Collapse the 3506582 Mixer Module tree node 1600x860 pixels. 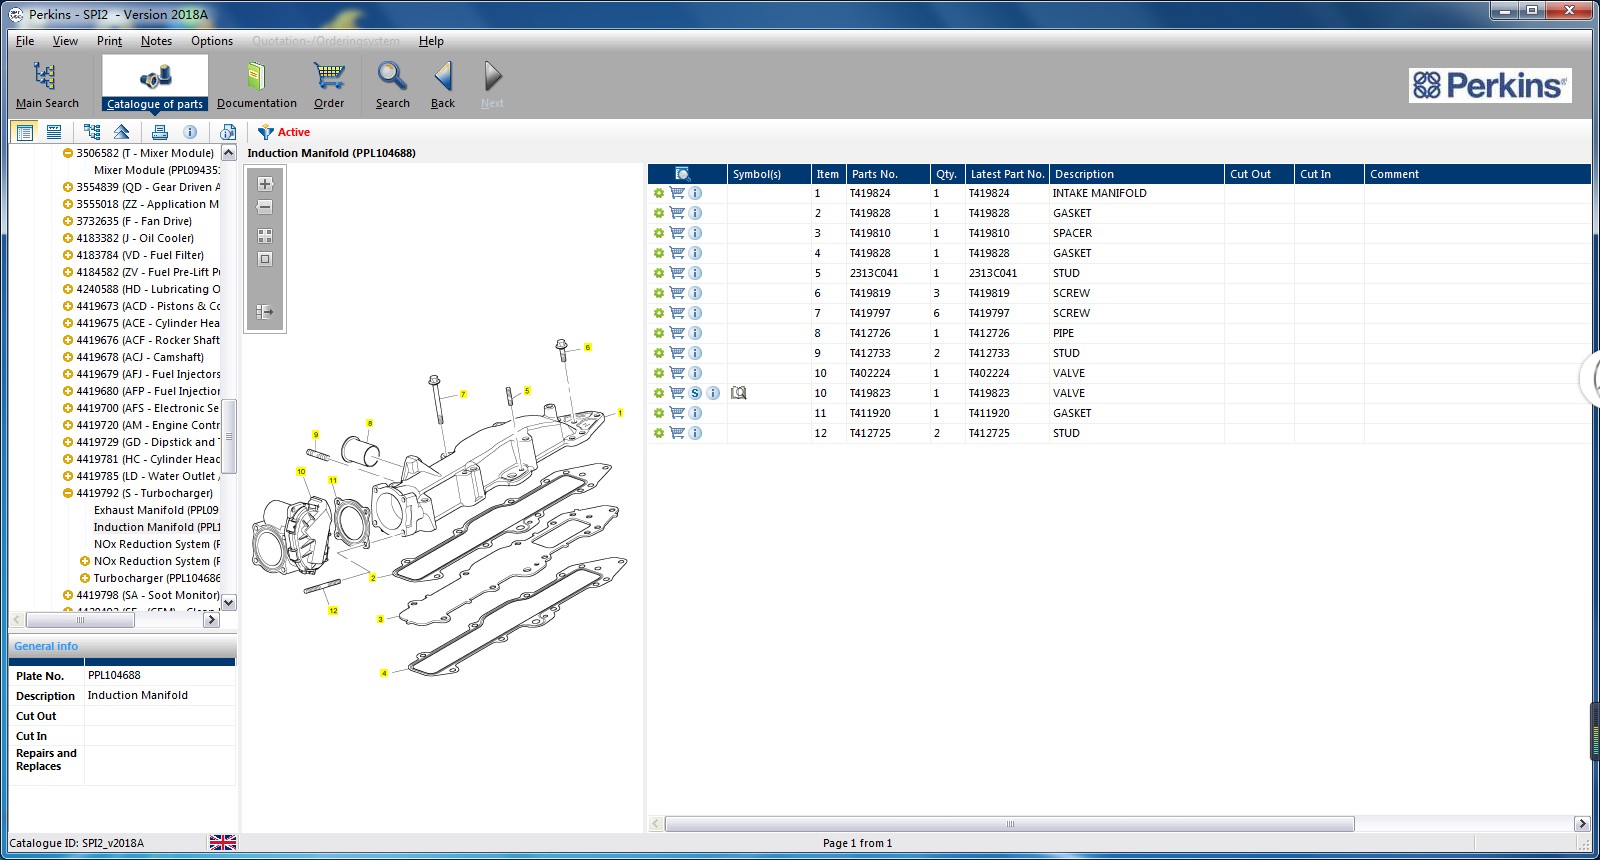(x=68, y=153)
